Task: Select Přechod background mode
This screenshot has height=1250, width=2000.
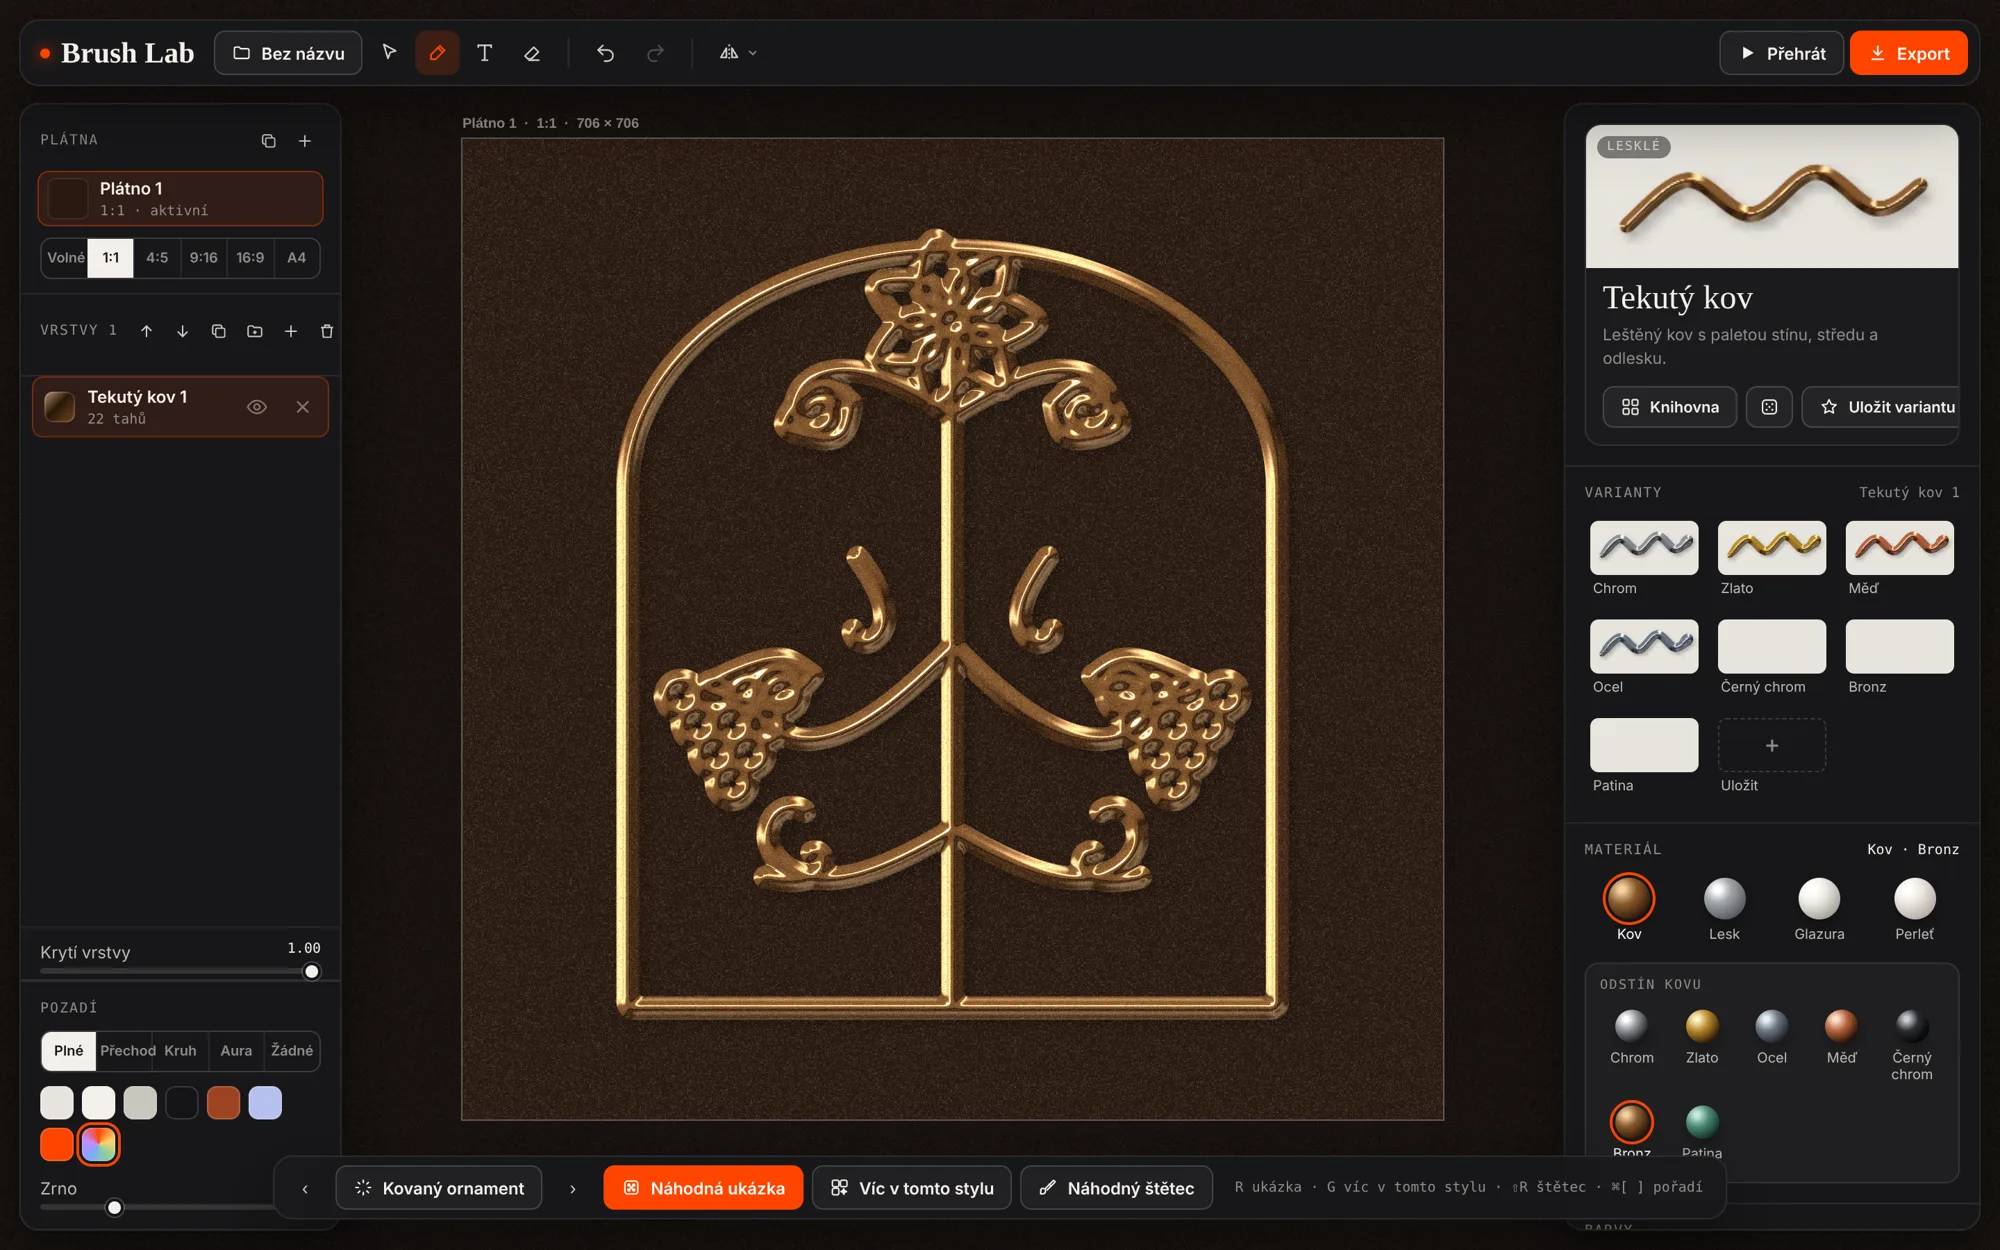Action: click(x=127, y=1051)
